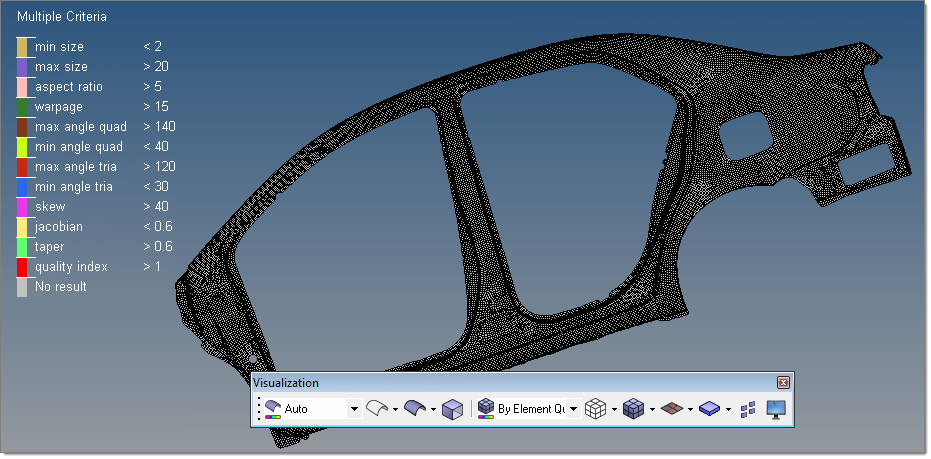This screenshot has width=931, height=459.
Task: Click the small squares visualization icon
Action: pos(748,409)
